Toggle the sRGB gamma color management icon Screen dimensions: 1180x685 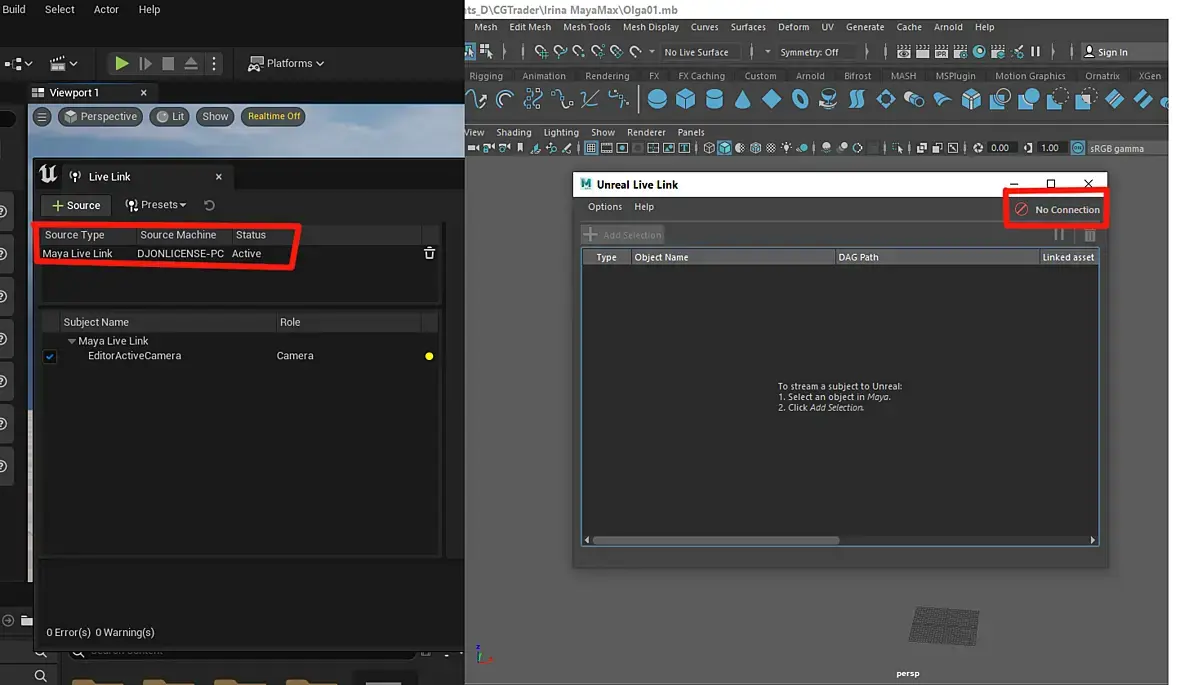[x=1078, y=148]
